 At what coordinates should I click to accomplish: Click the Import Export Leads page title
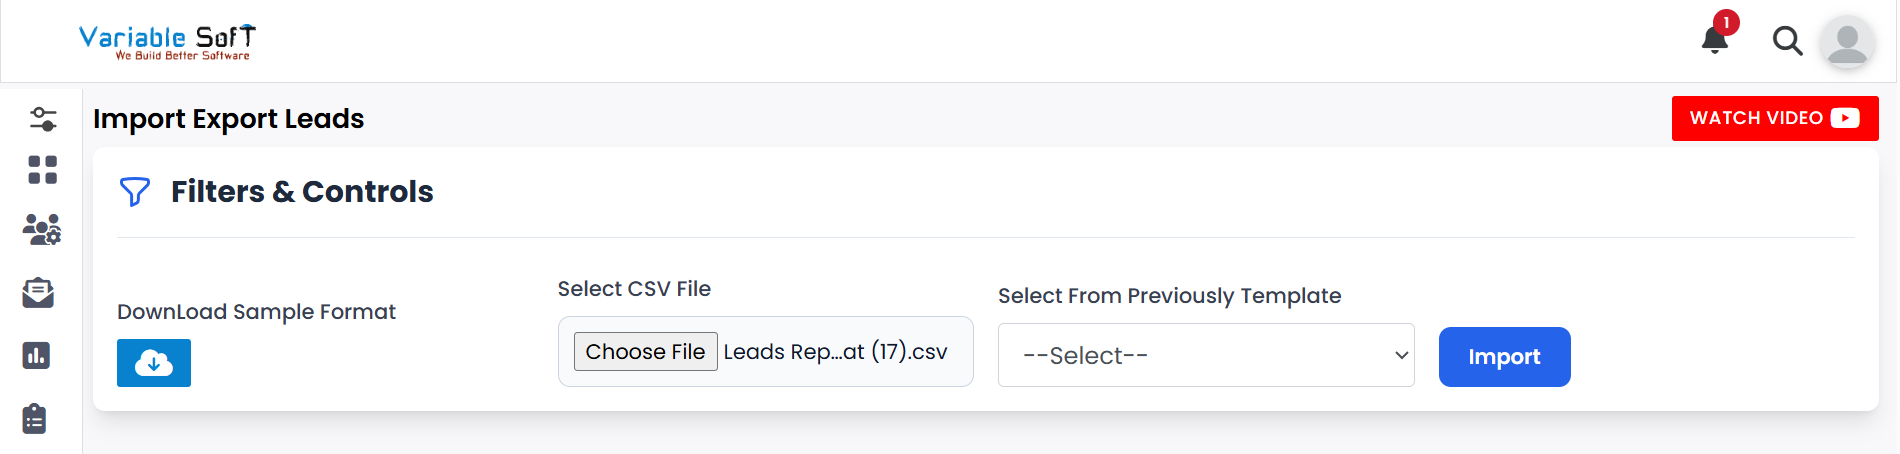pyautogui.click(x=229, y=119)
